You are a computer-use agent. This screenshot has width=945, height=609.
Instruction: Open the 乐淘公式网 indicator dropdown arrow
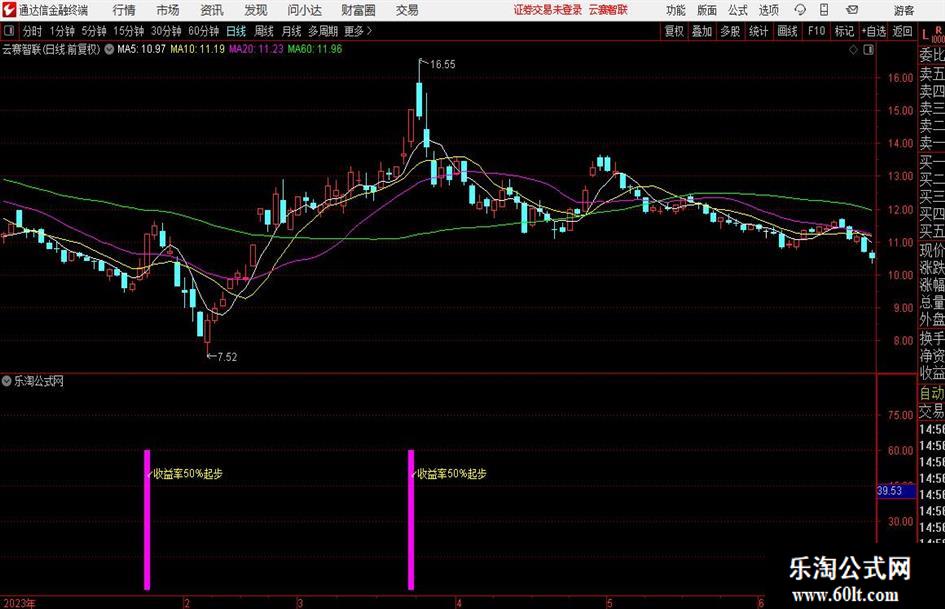[x=7, y=381]
